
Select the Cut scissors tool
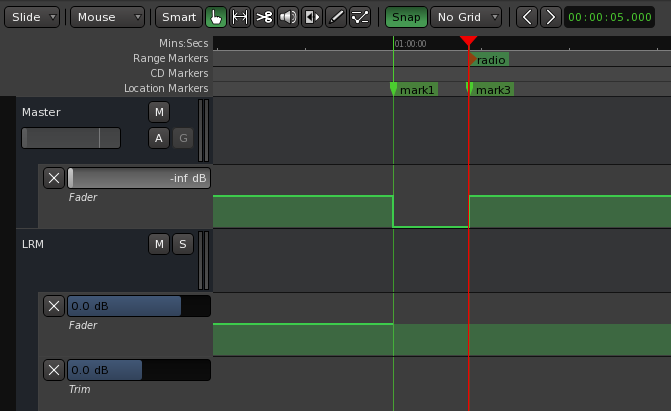tap(264, 17)
